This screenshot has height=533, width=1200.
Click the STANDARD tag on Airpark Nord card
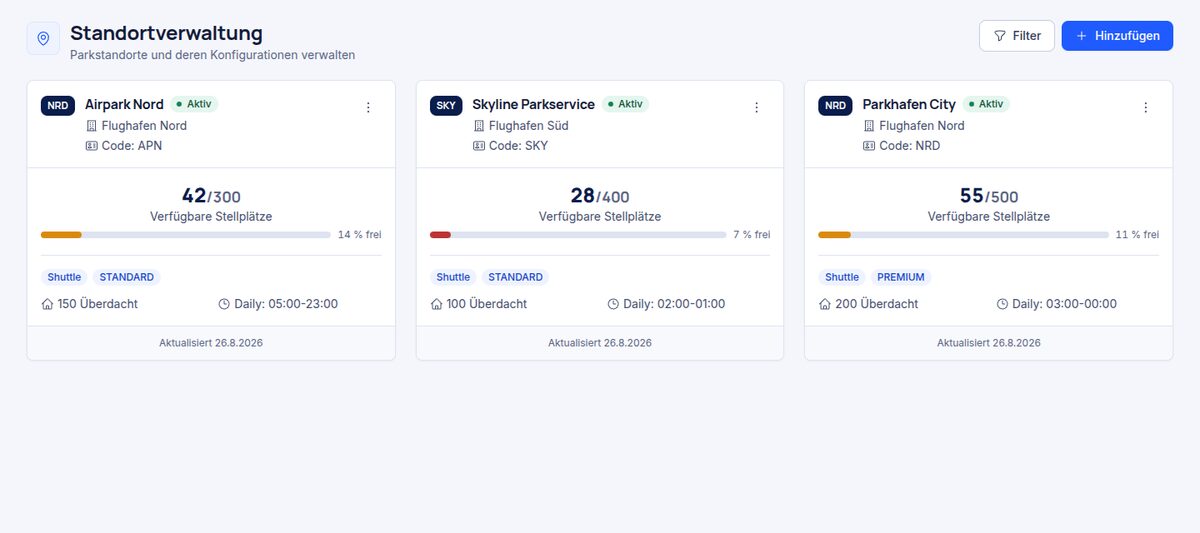(127, 277)
